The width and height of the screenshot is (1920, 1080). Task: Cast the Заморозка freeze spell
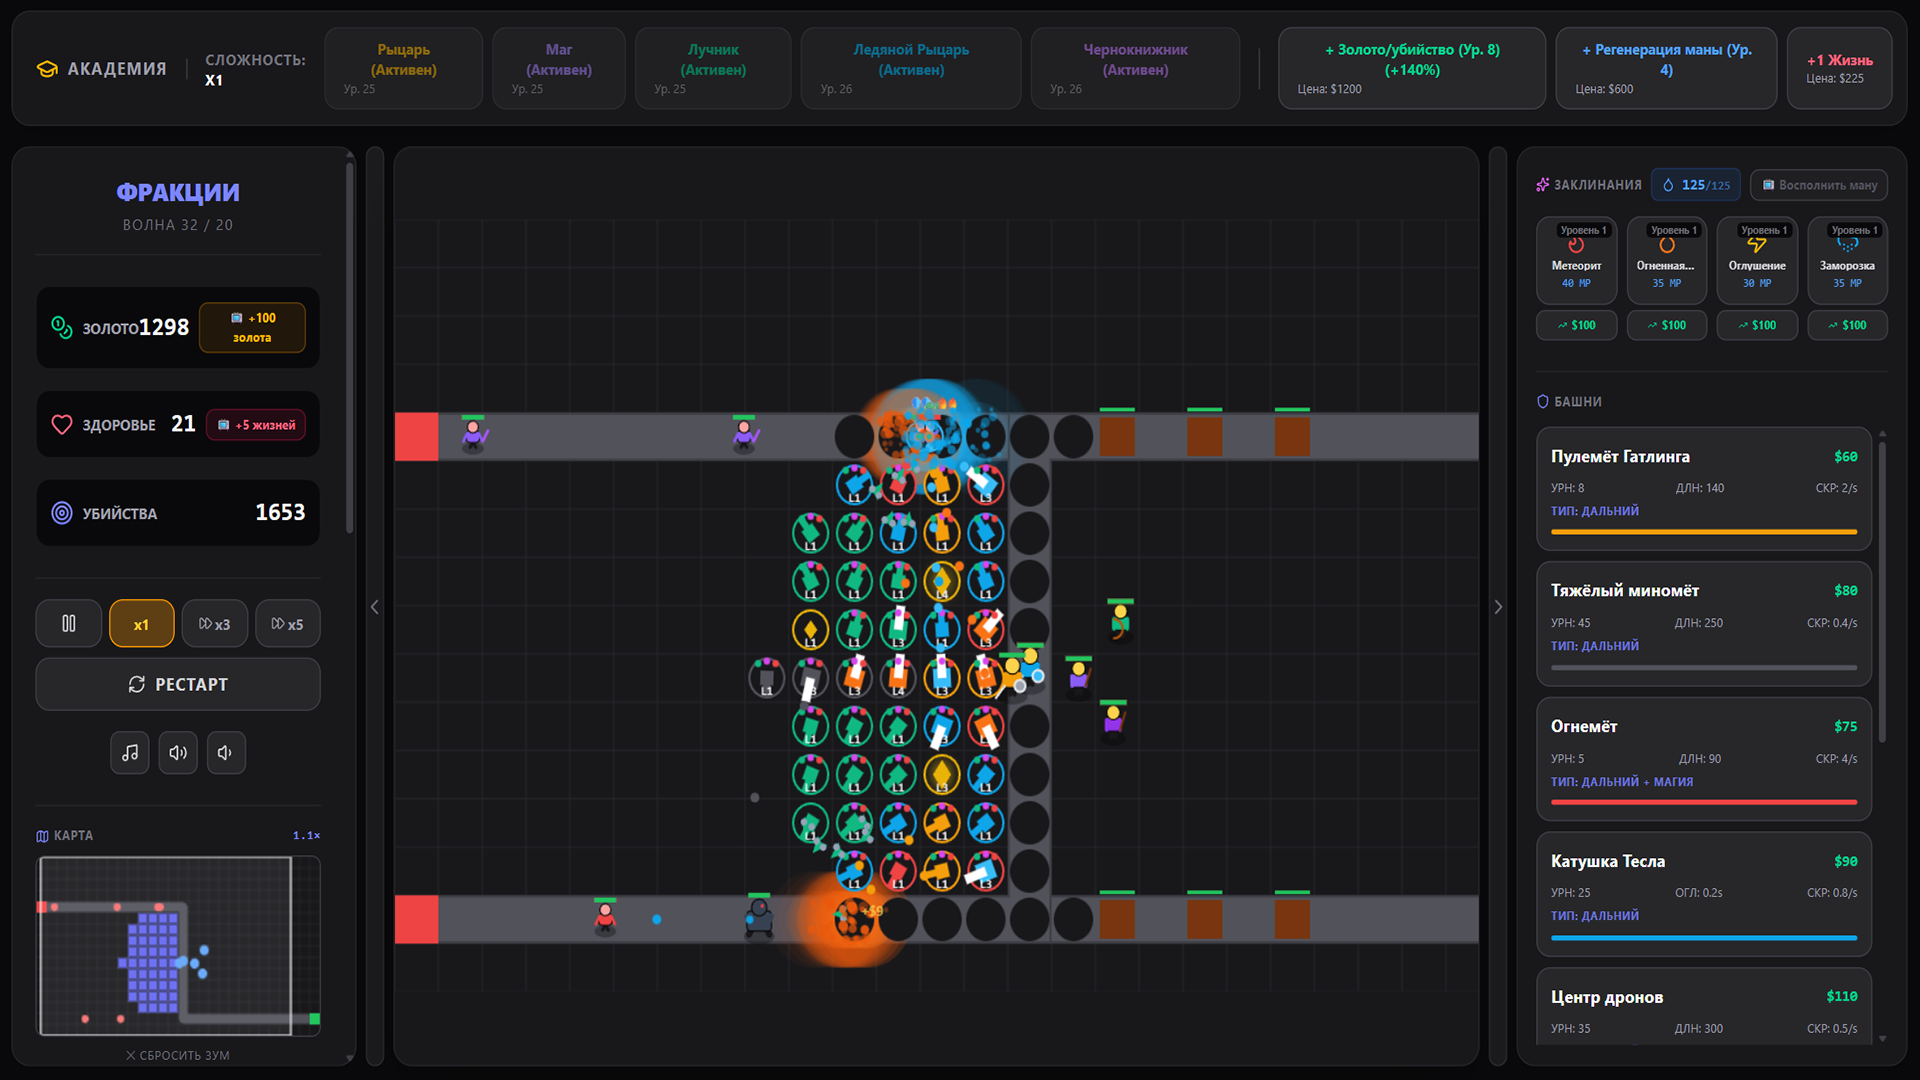(x=1846, y=260)
